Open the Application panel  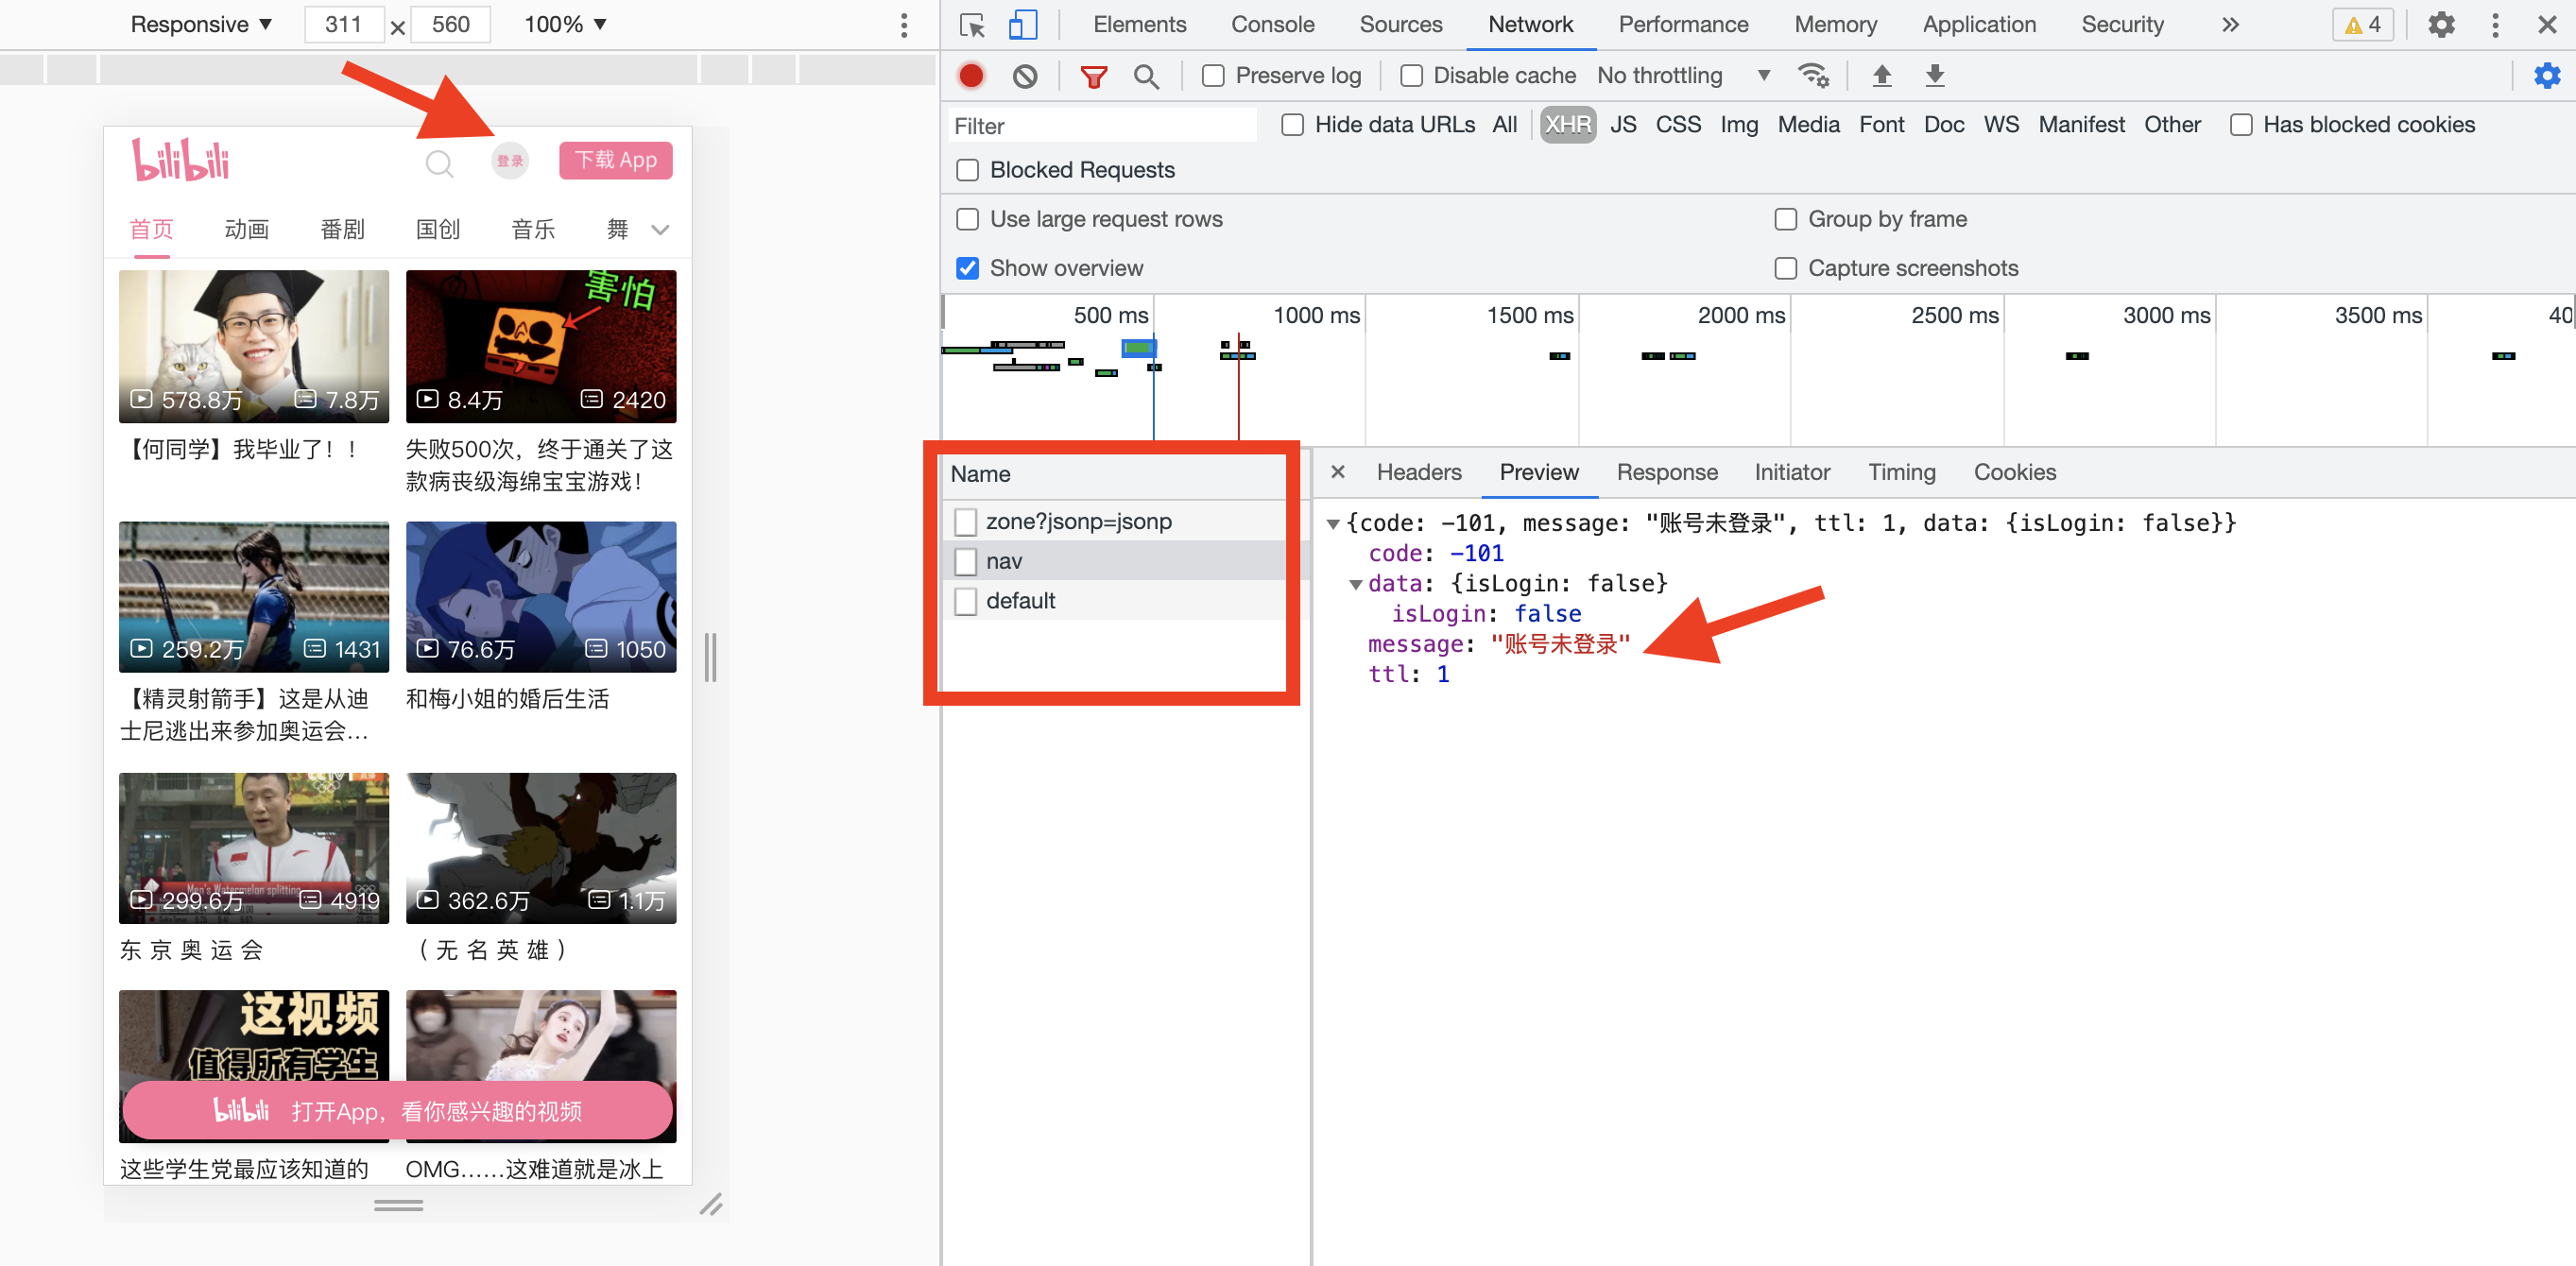(x=1978, y=24)
